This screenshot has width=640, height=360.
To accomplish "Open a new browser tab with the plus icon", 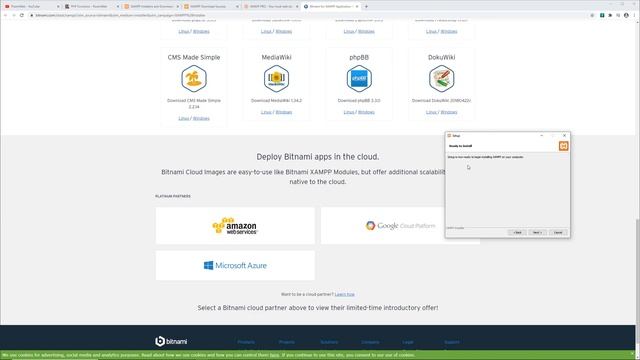I will (x=366, y=7).
